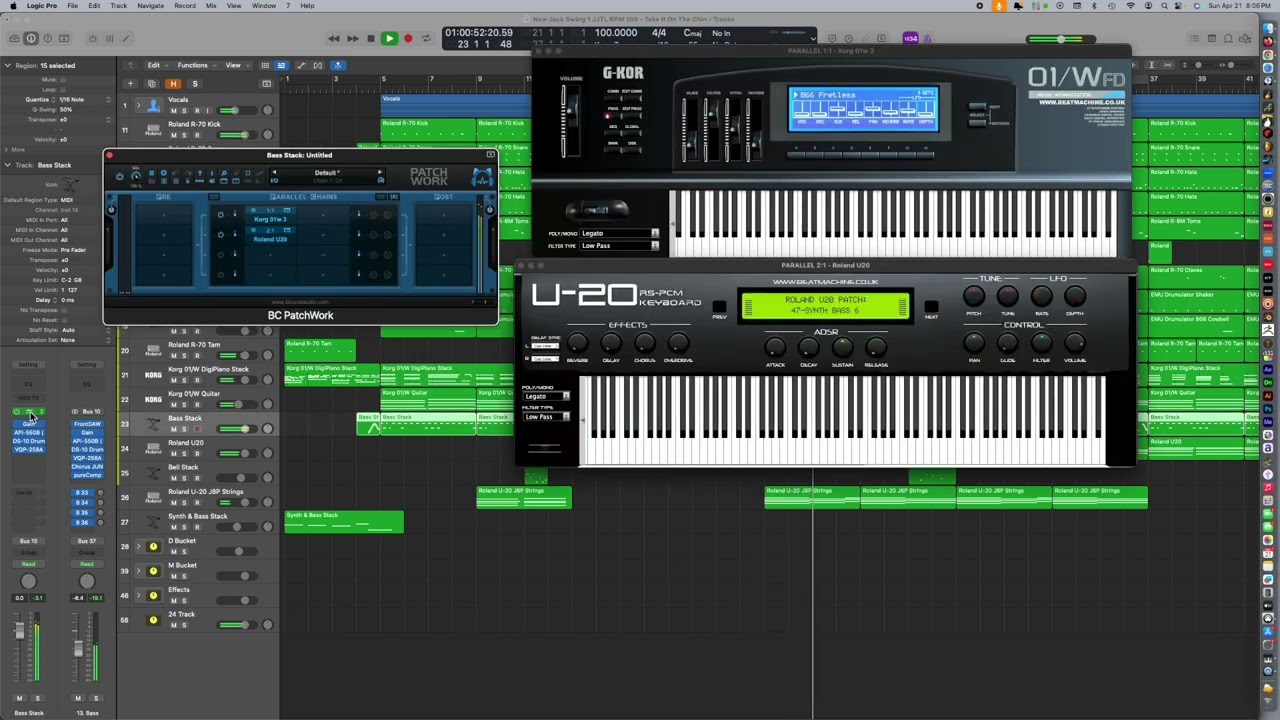Click the Rewind transport button
This screenshot has width=1280, height=720.
334,38
